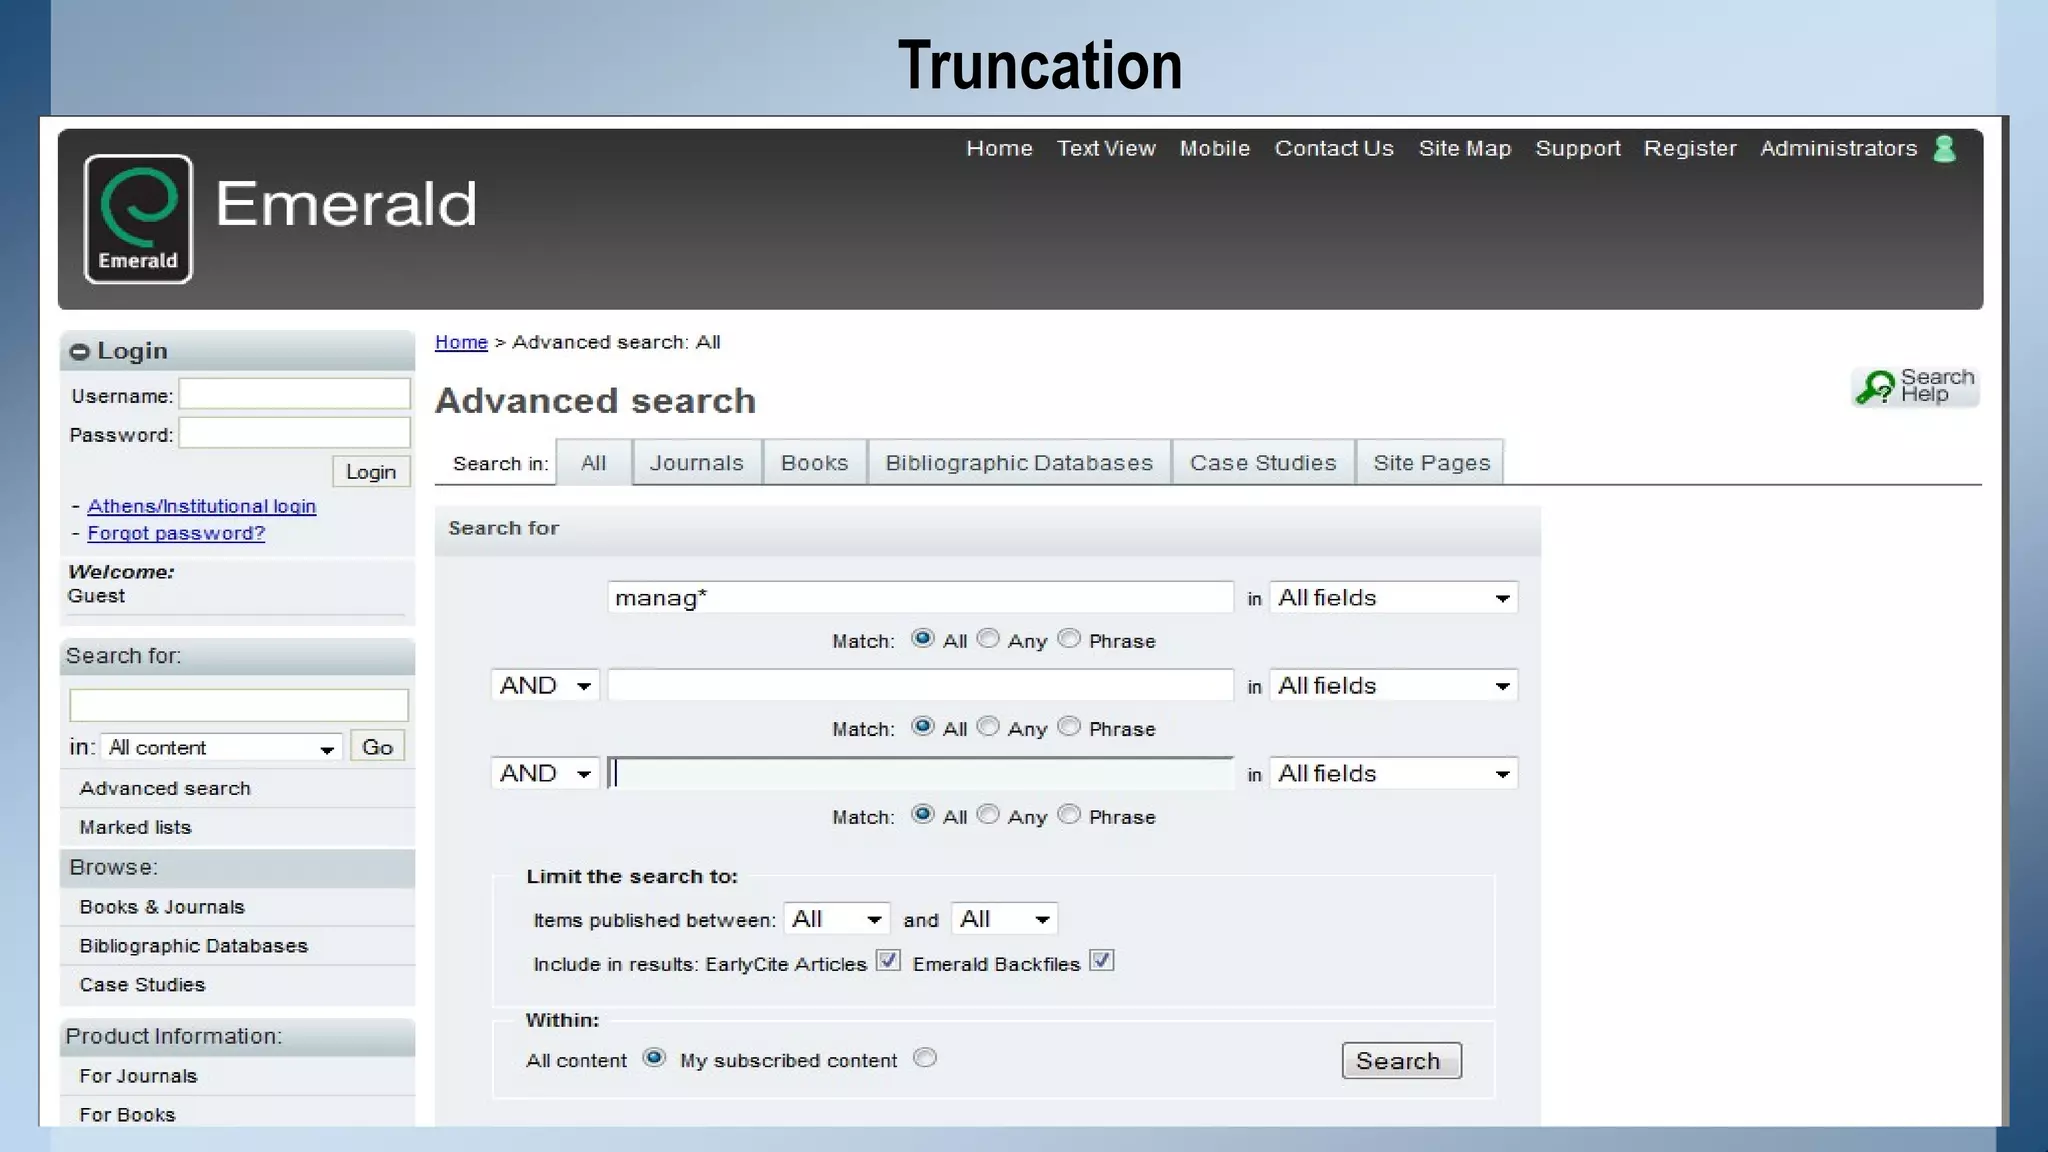Open first AND operator dropdown
The image size is (2048, 1152).
pos(545,686)
